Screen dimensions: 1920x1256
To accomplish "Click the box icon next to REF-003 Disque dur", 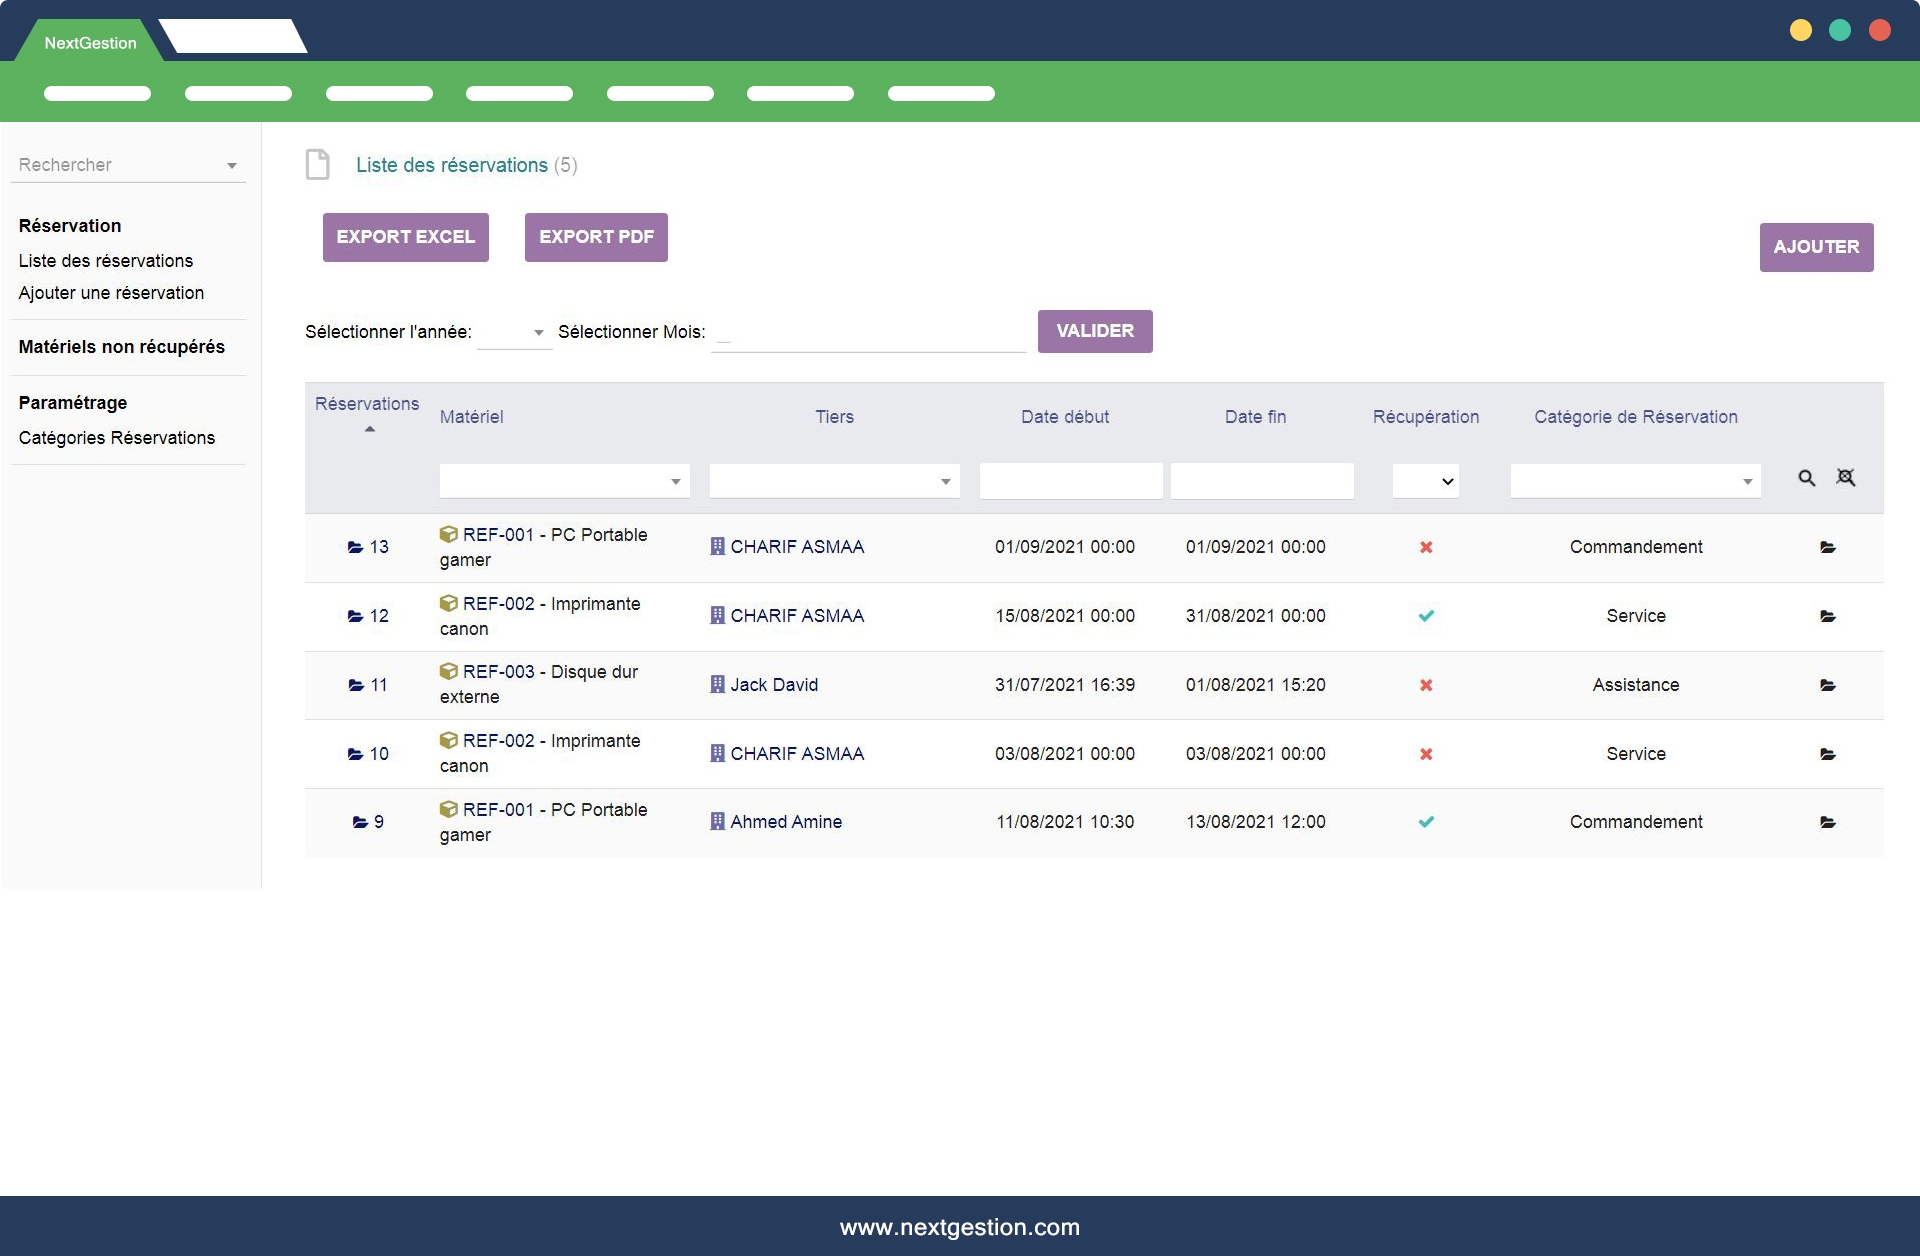I will [x=449, y=671].
